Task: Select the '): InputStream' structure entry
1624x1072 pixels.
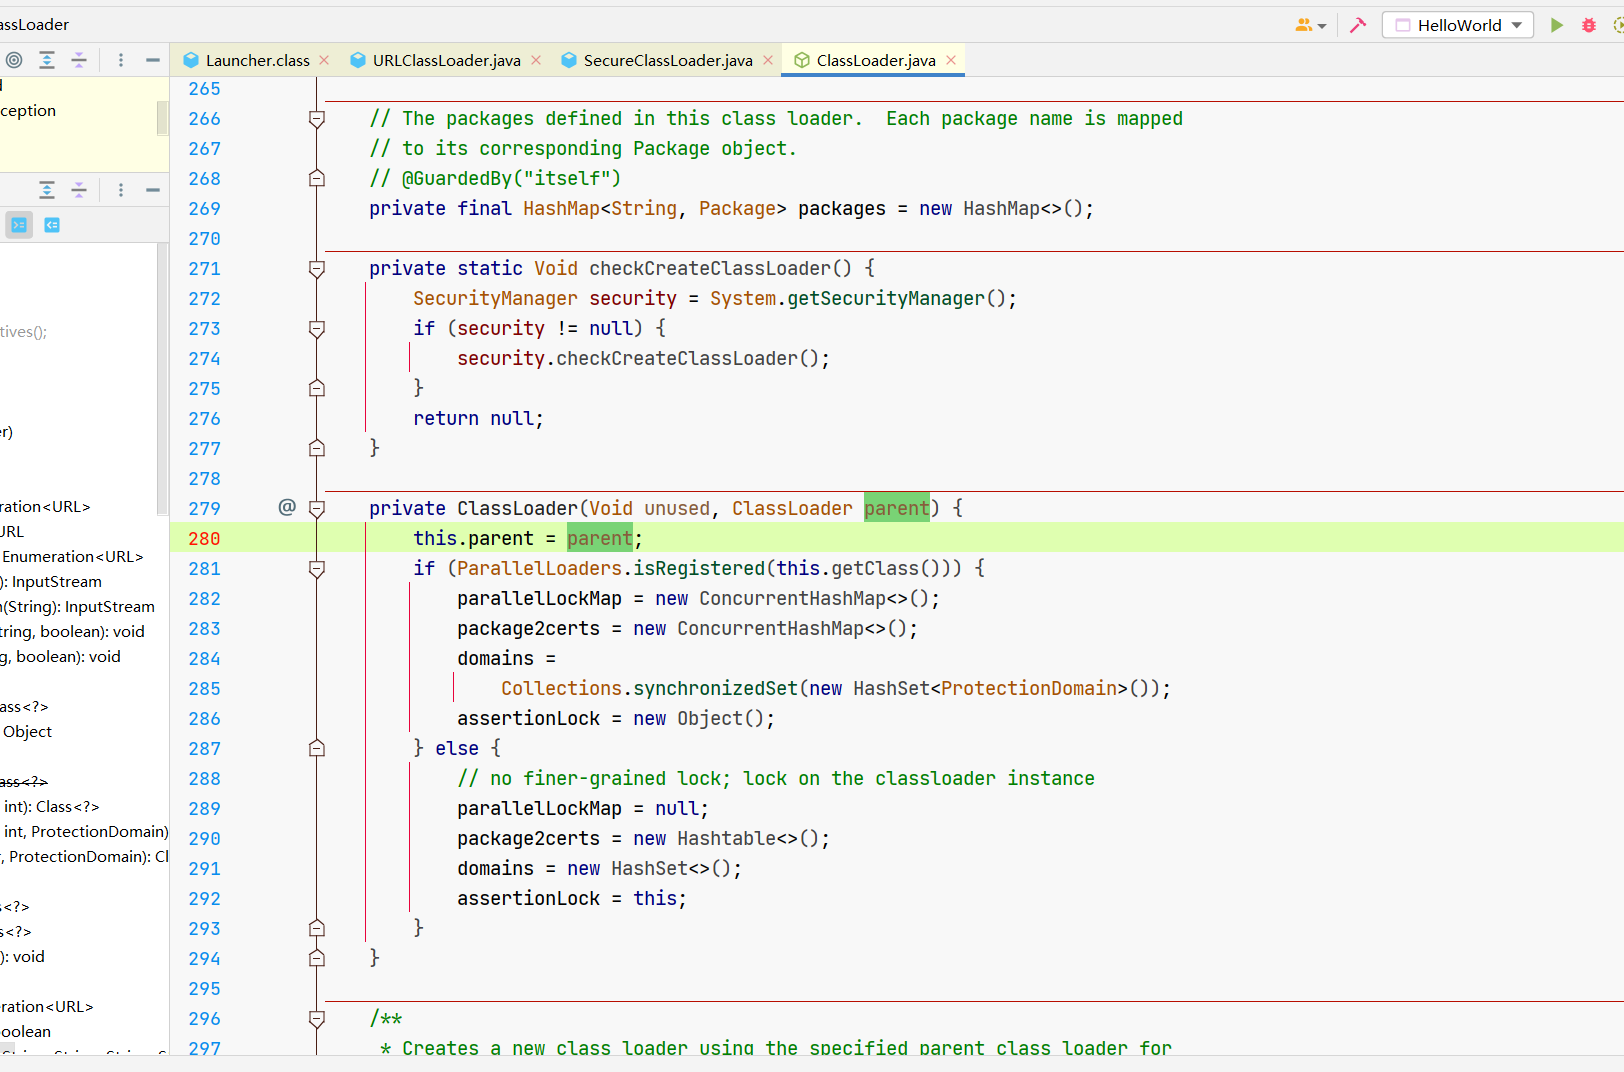Action: point(51,581)
